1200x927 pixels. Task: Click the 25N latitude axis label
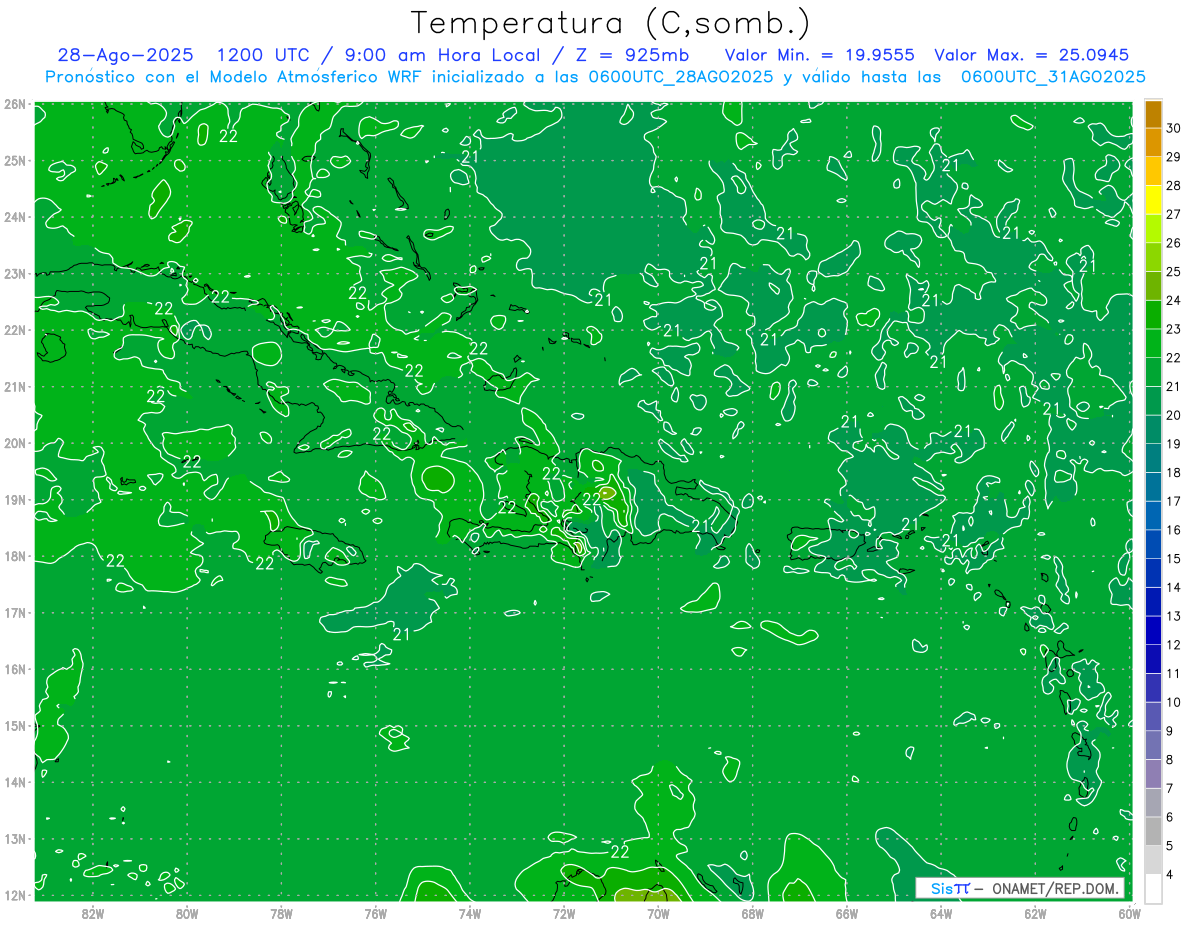click(15, 161)
